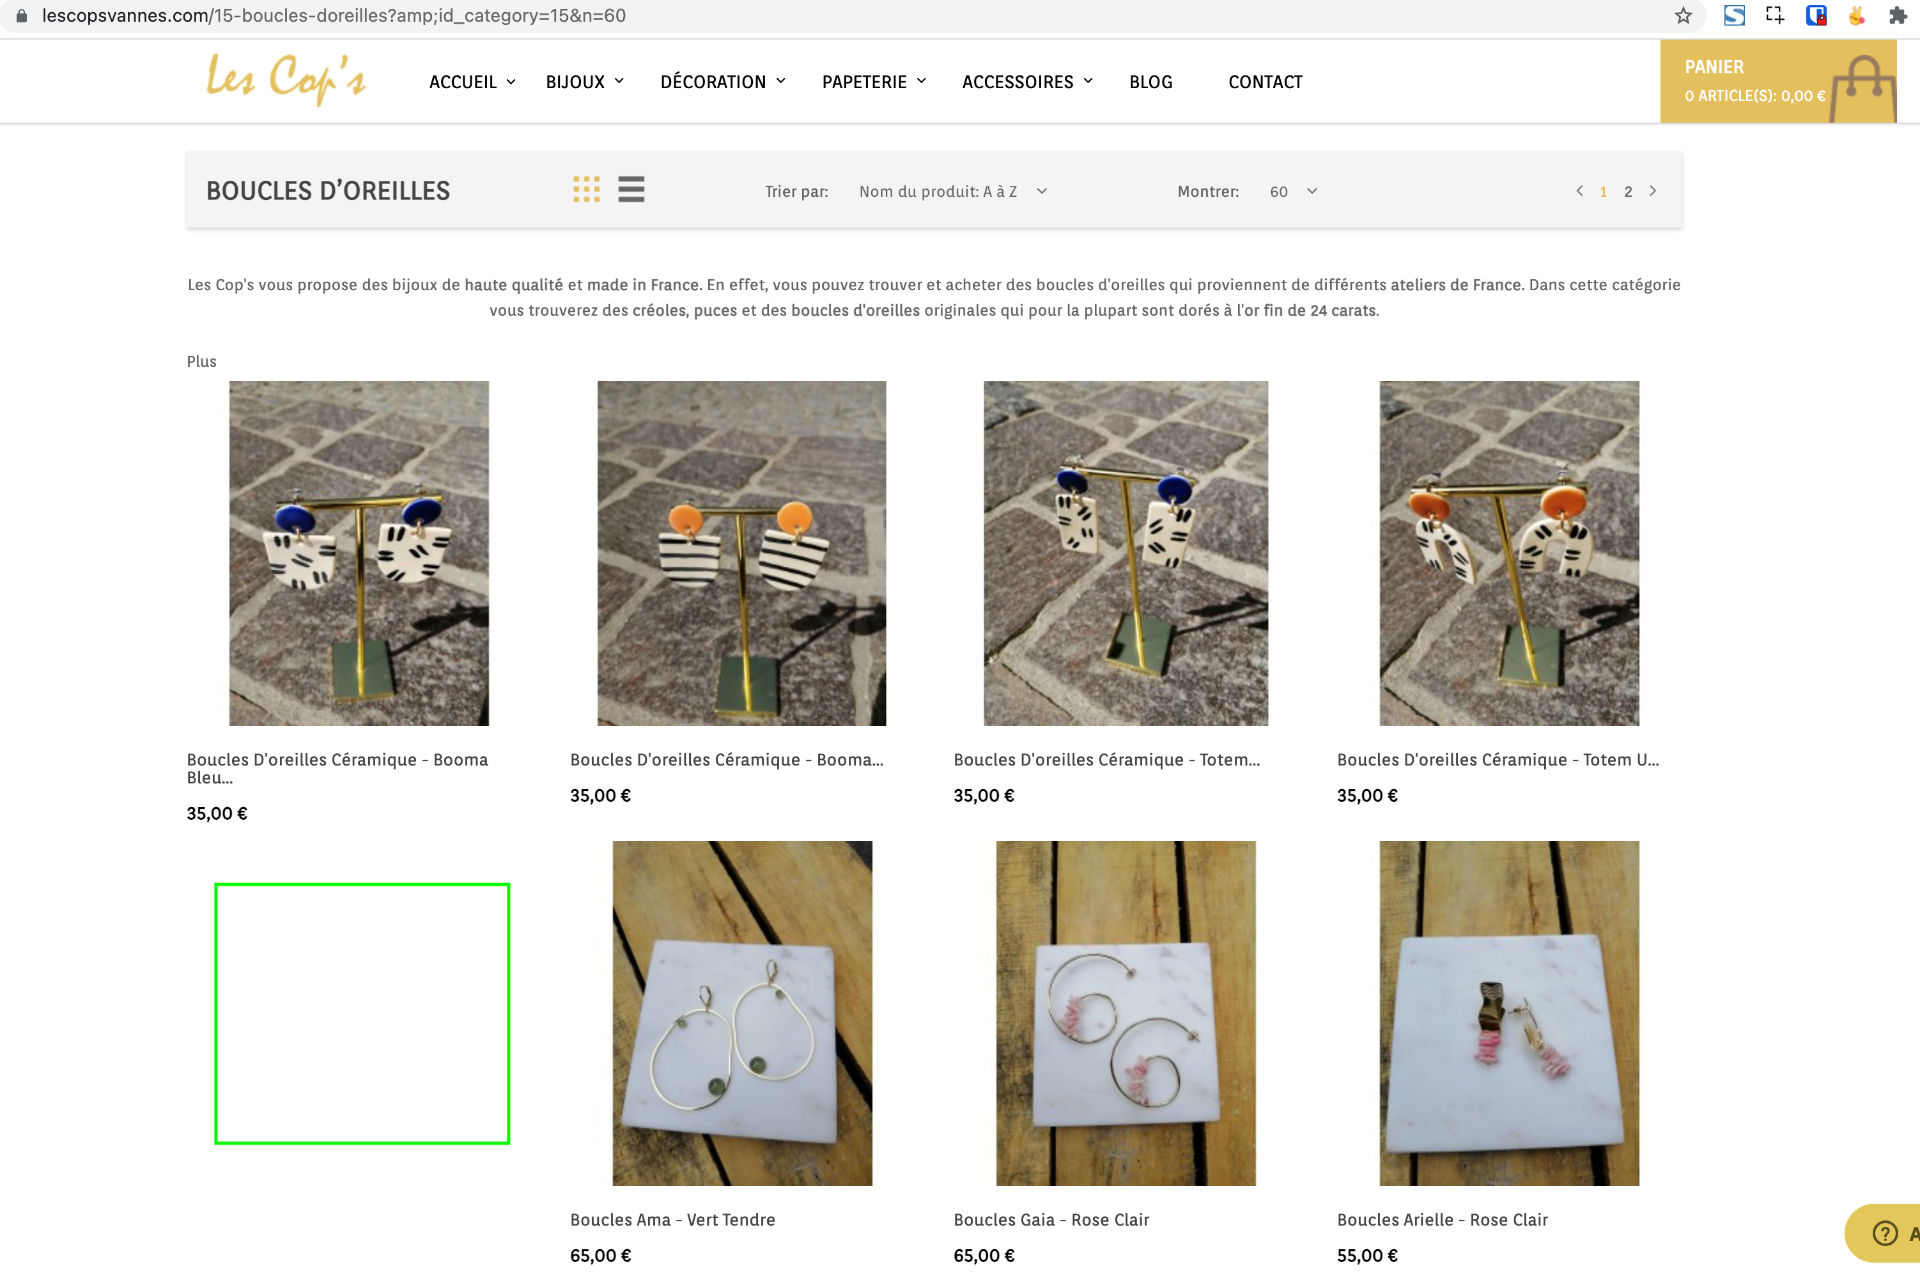Open the Montrer items-per-page dropdown

1294,192
